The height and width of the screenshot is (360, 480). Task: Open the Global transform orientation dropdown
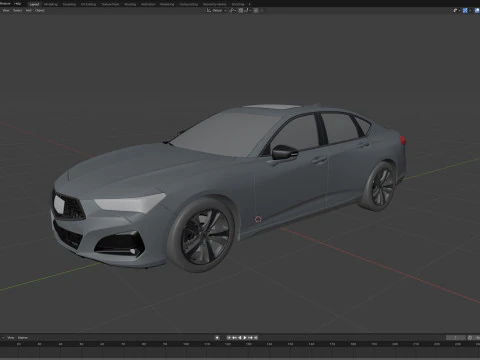click(x=217, y=10)
